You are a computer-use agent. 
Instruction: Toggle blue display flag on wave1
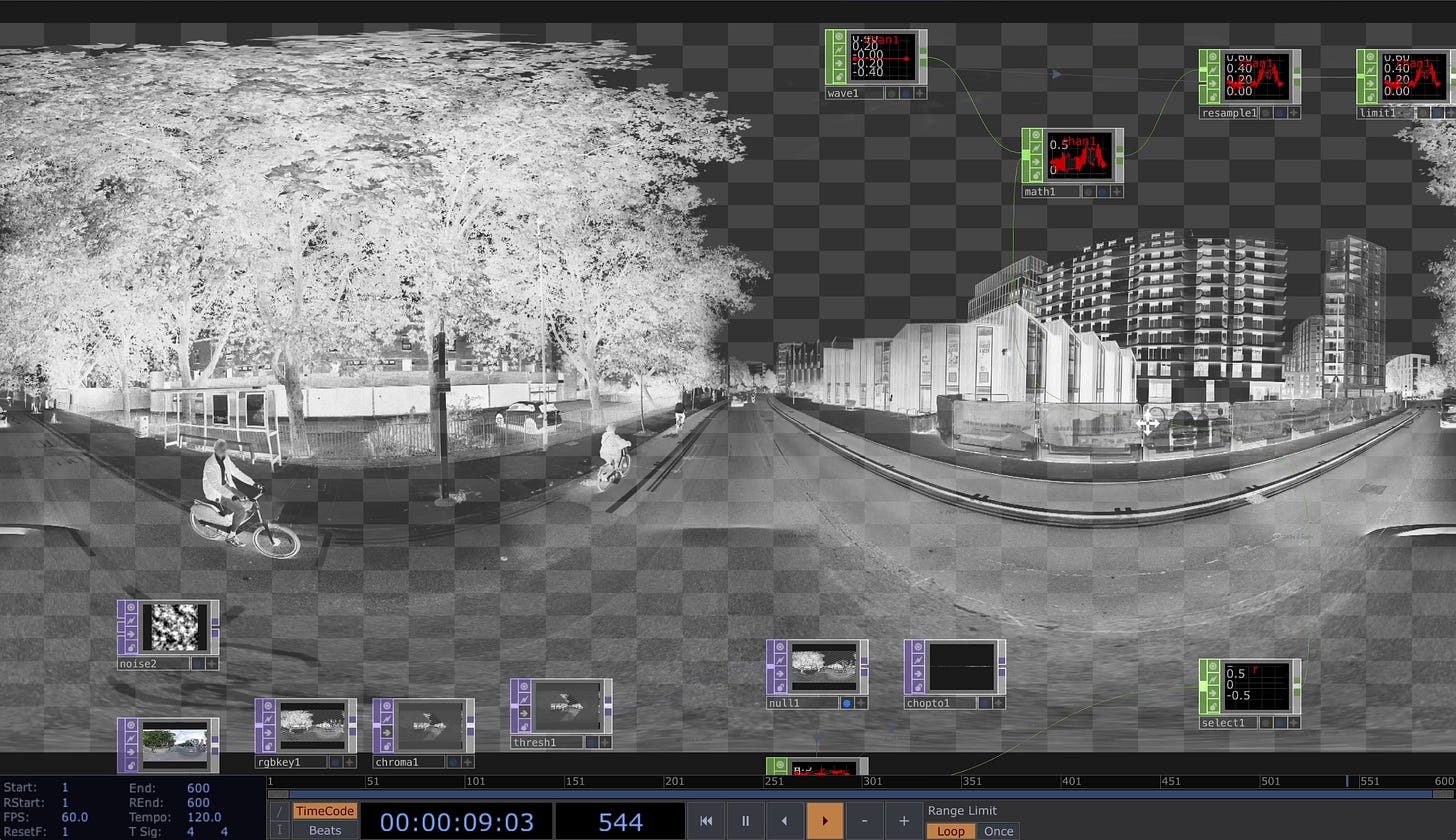(x=906, y=93)
